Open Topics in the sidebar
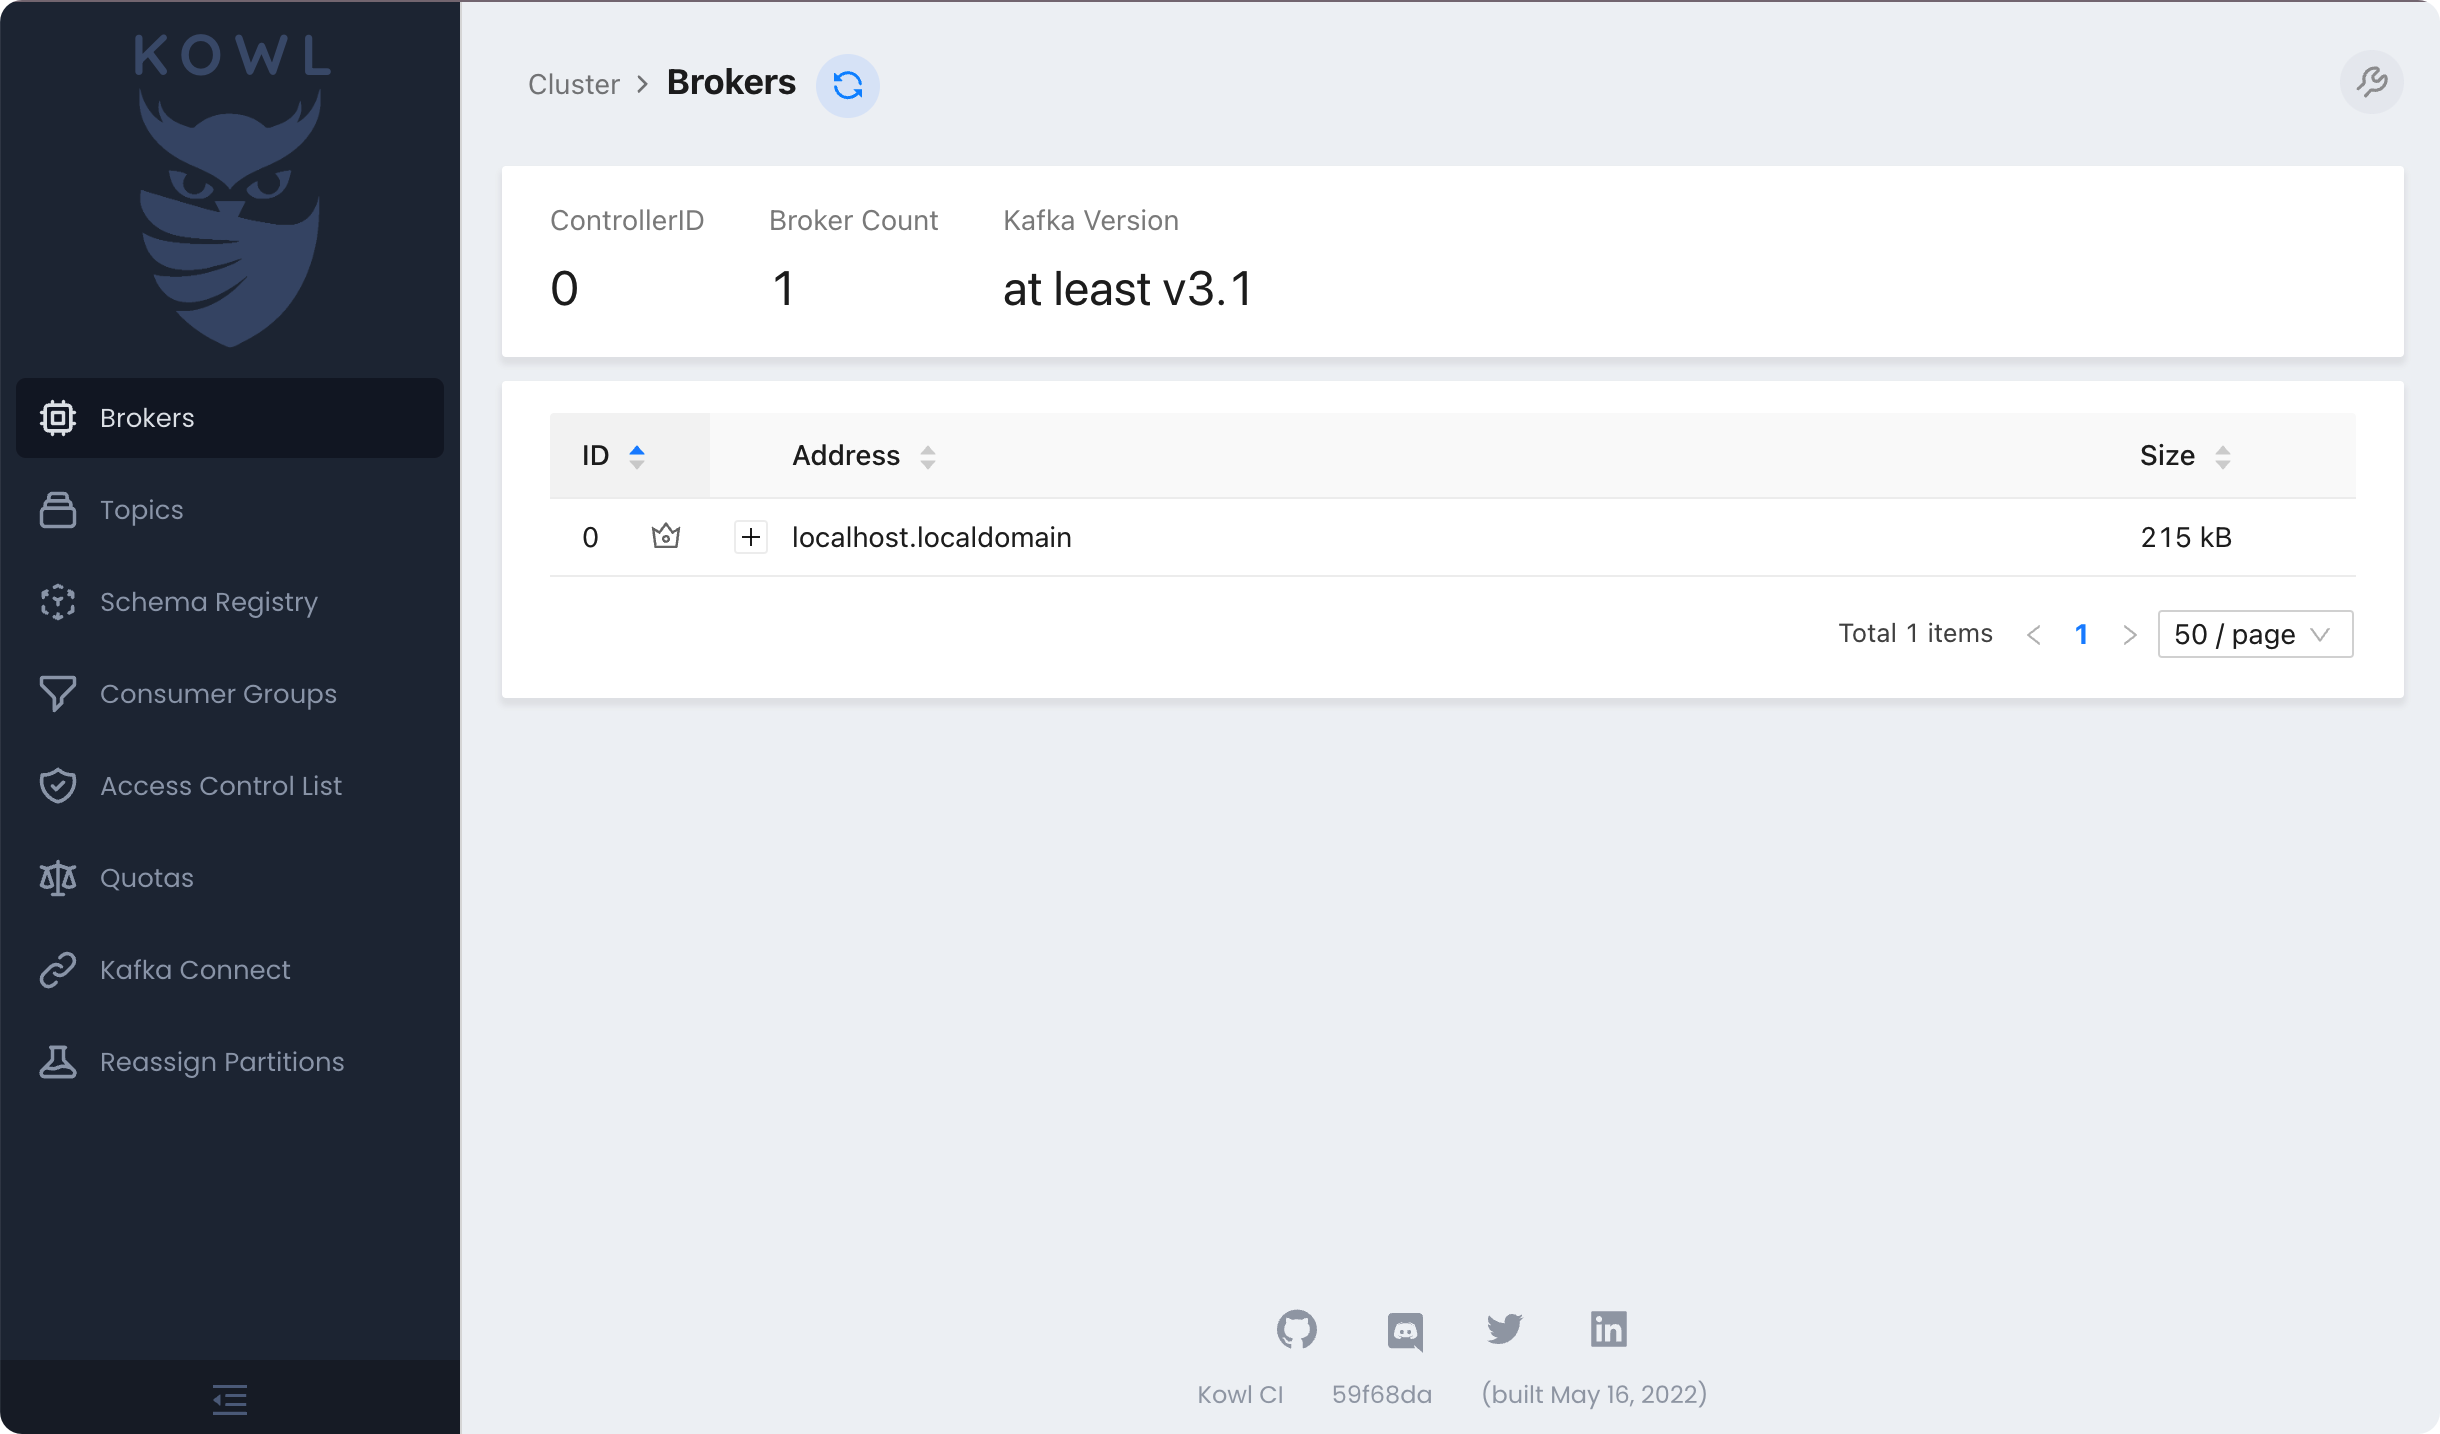The image size is (2440, 1434). 141,510
